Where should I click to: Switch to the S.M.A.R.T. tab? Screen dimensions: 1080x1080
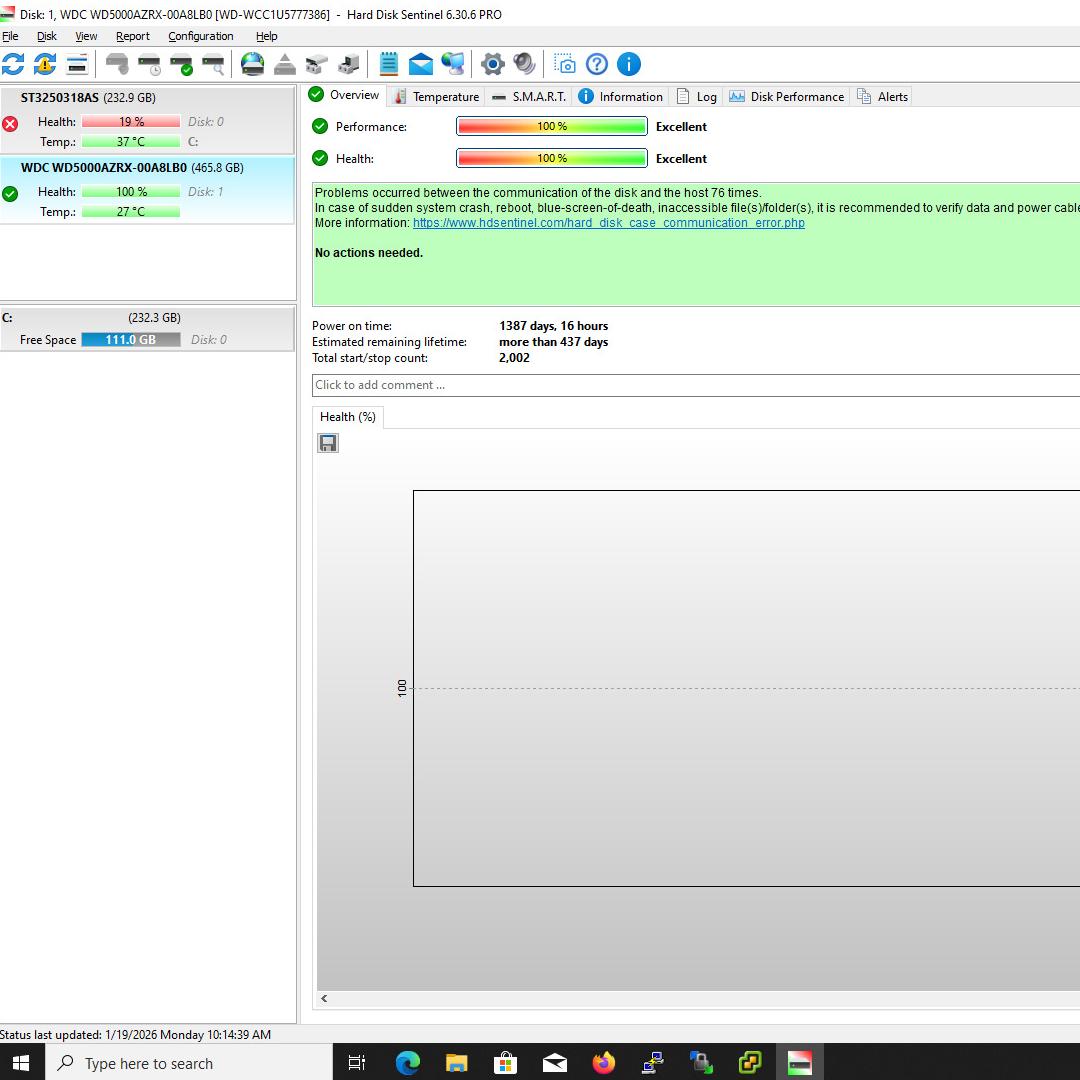pyautogui.click(x=529, y=97)
